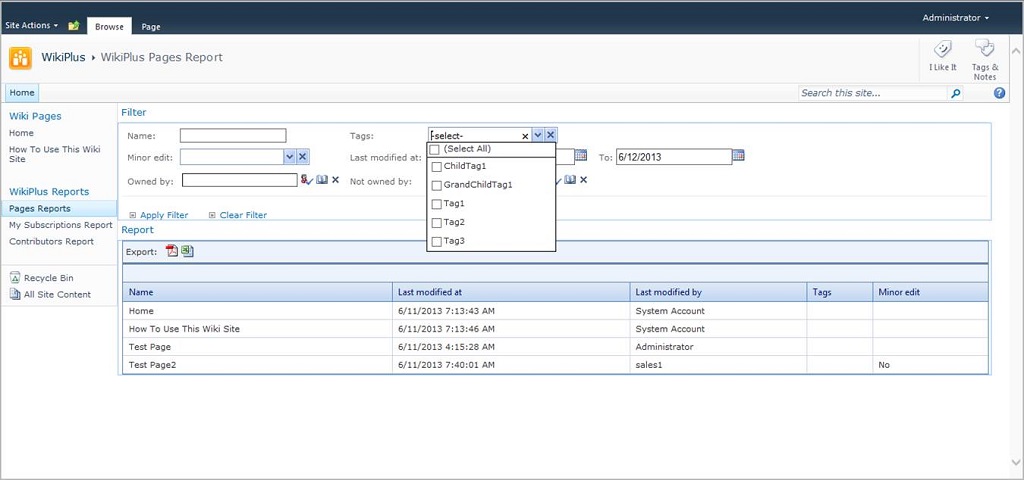1024x480 pixels.
Task: Open calendar picker for the To date
Action: pyautogui.click(x=739, y=156)
